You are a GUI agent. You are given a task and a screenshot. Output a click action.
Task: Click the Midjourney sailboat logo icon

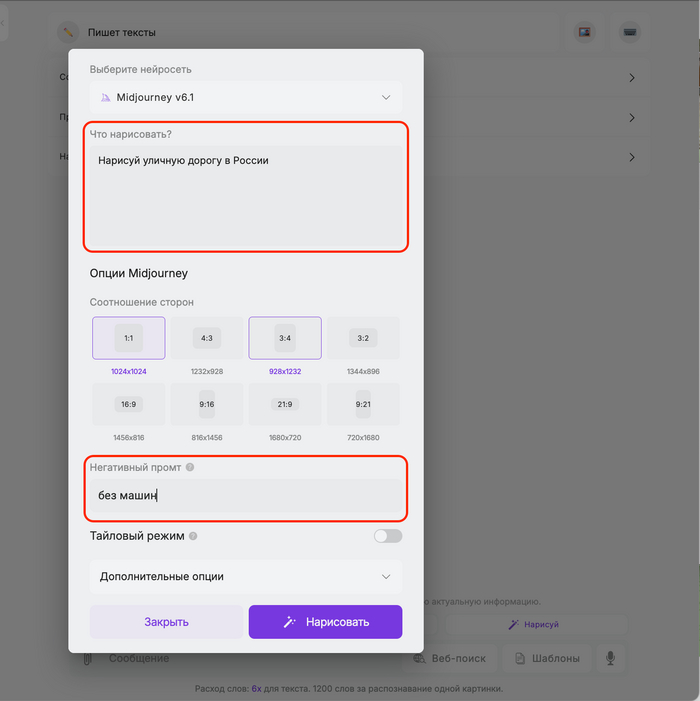pyautogui.click(x=106, y=97)
